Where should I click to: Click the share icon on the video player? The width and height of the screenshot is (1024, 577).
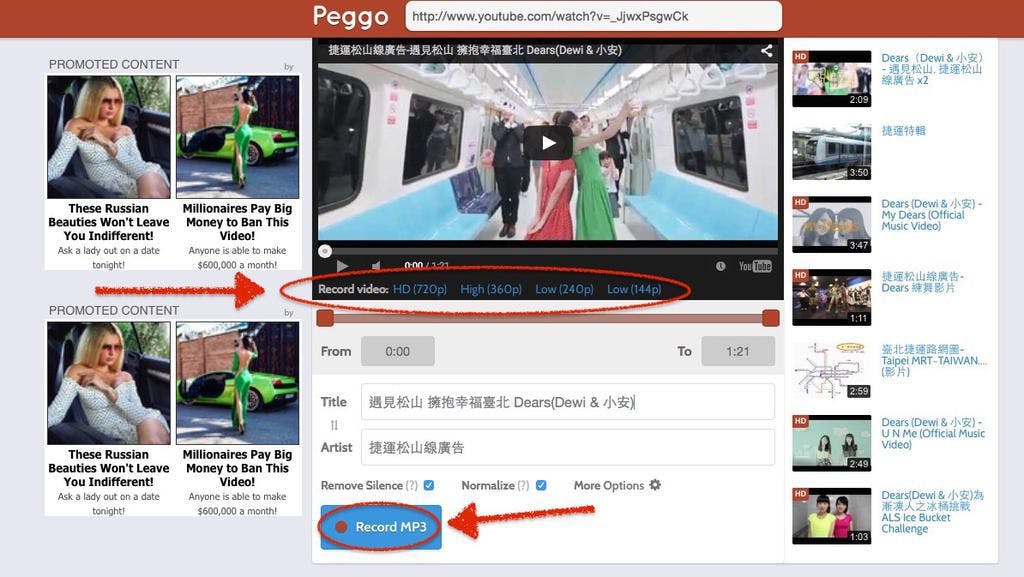click(767, 50)
